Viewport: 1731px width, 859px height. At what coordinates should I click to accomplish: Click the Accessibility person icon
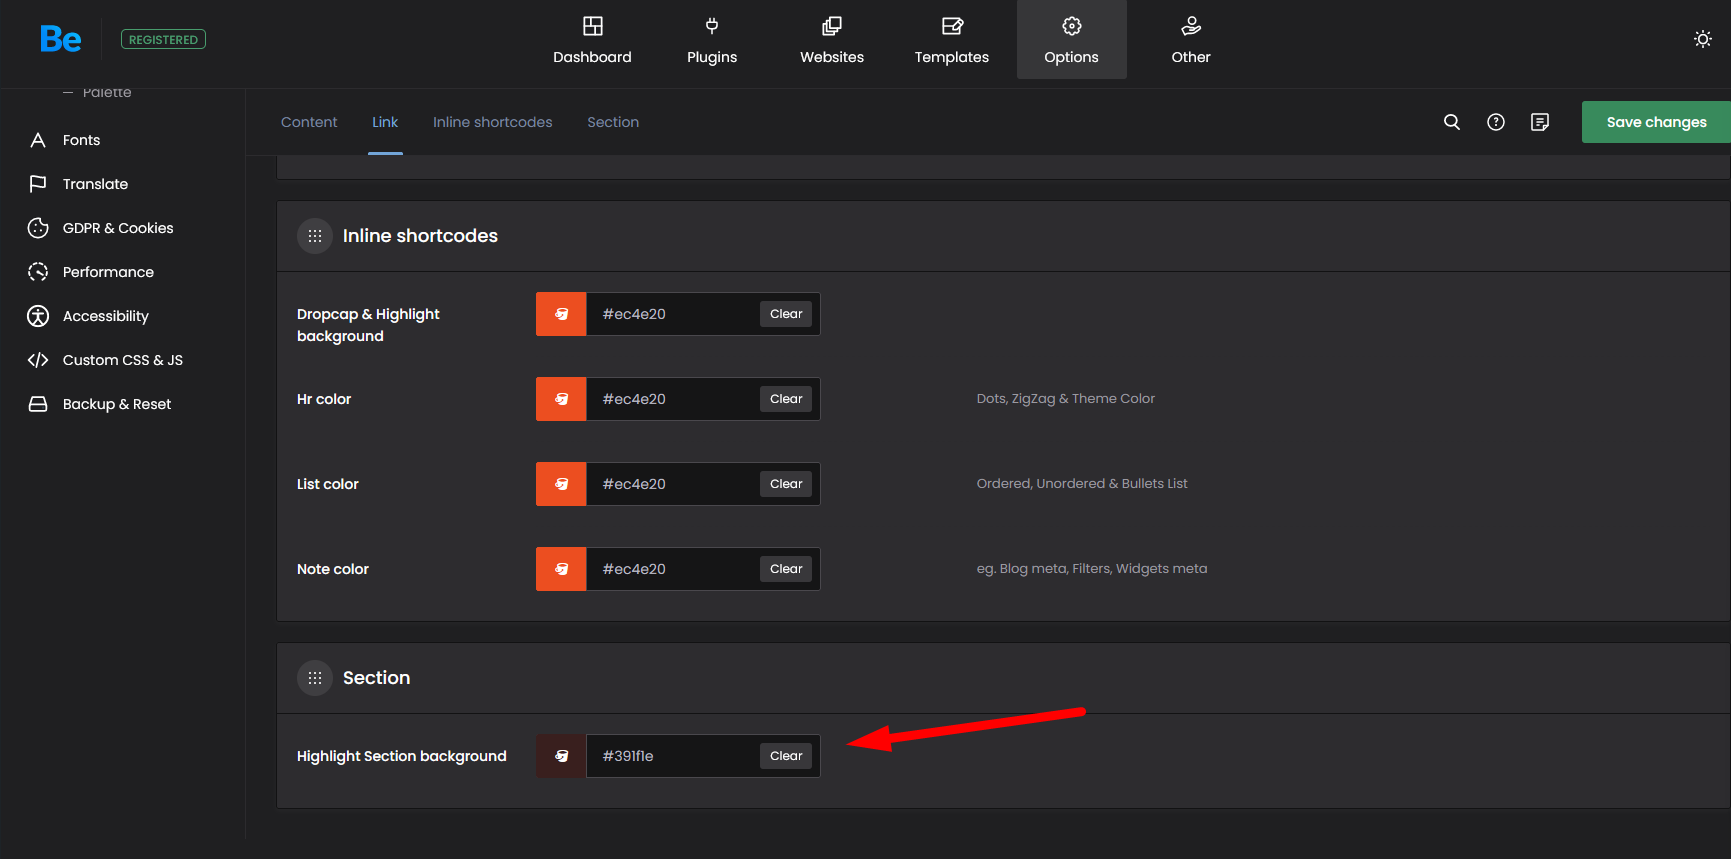pos(38,316)
